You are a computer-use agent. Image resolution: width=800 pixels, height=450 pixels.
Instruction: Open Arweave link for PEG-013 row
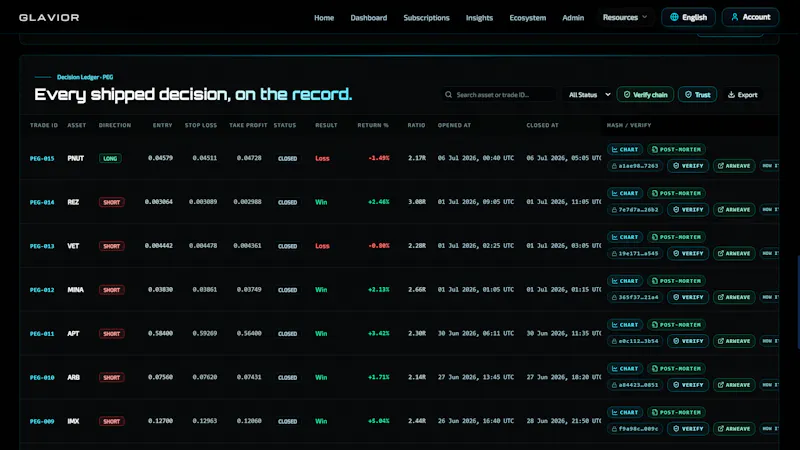click(734, 254)
